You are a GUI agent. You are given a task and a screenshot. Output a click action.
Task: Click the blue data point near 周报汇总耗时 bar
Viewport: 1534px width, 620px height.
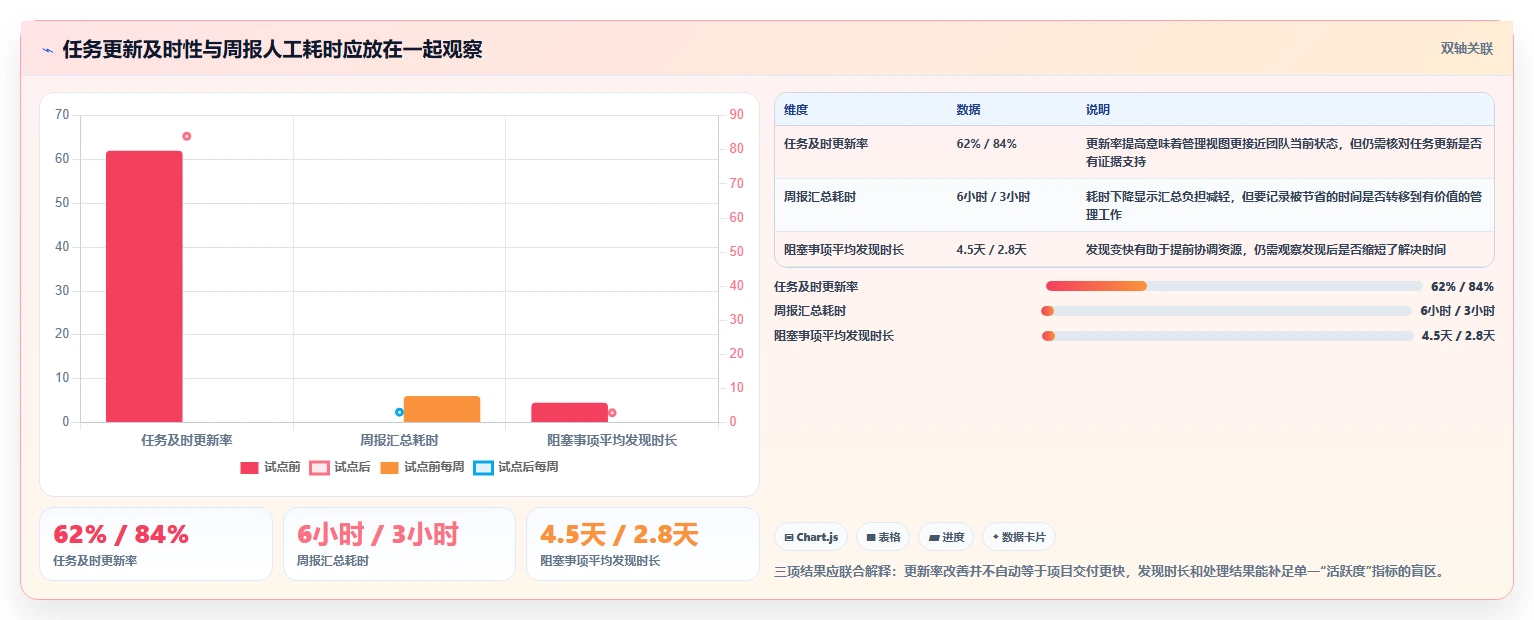[x=399, y=412]
